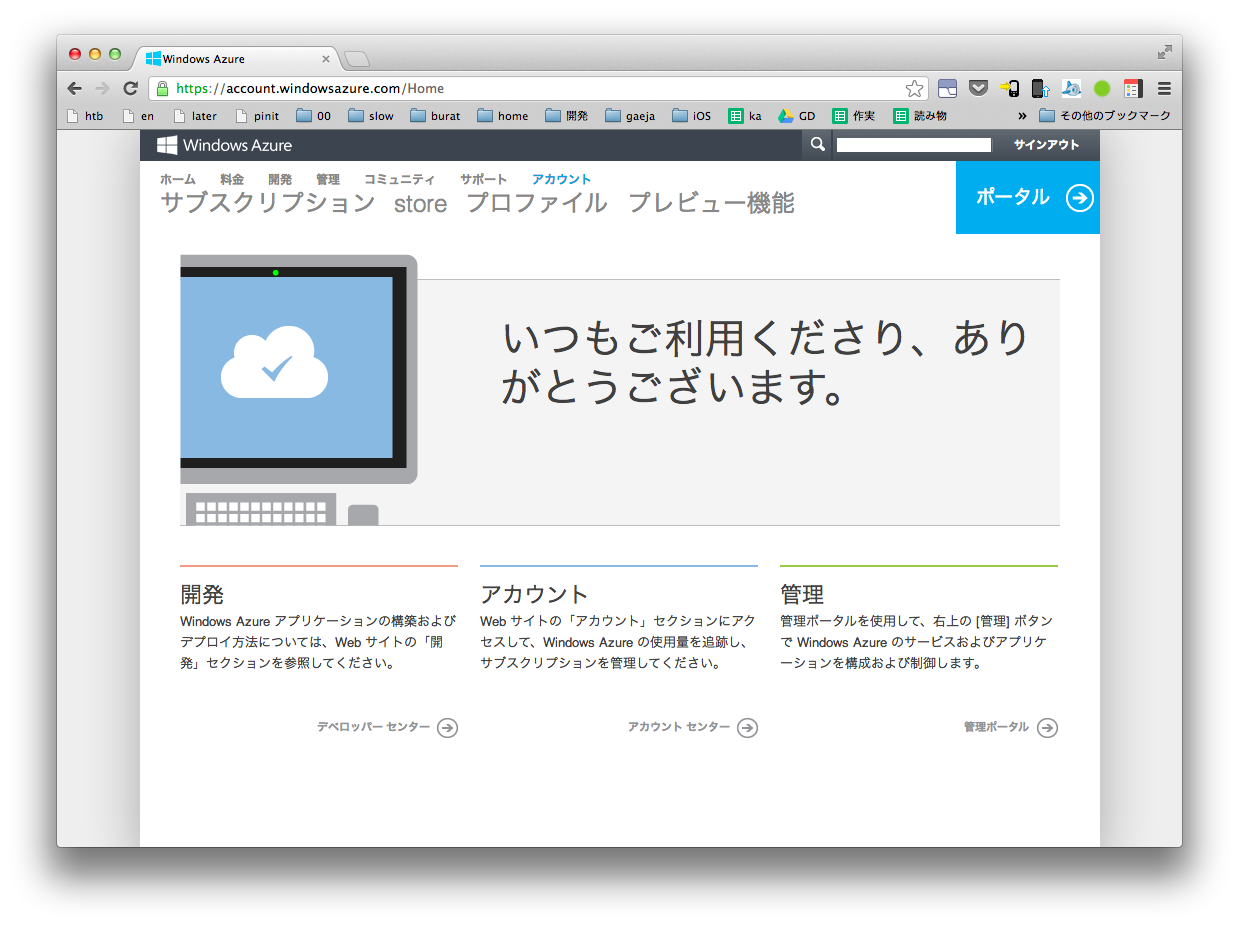
Task: Open the ka spreadsheet bookmark
Action: point(745,116)
